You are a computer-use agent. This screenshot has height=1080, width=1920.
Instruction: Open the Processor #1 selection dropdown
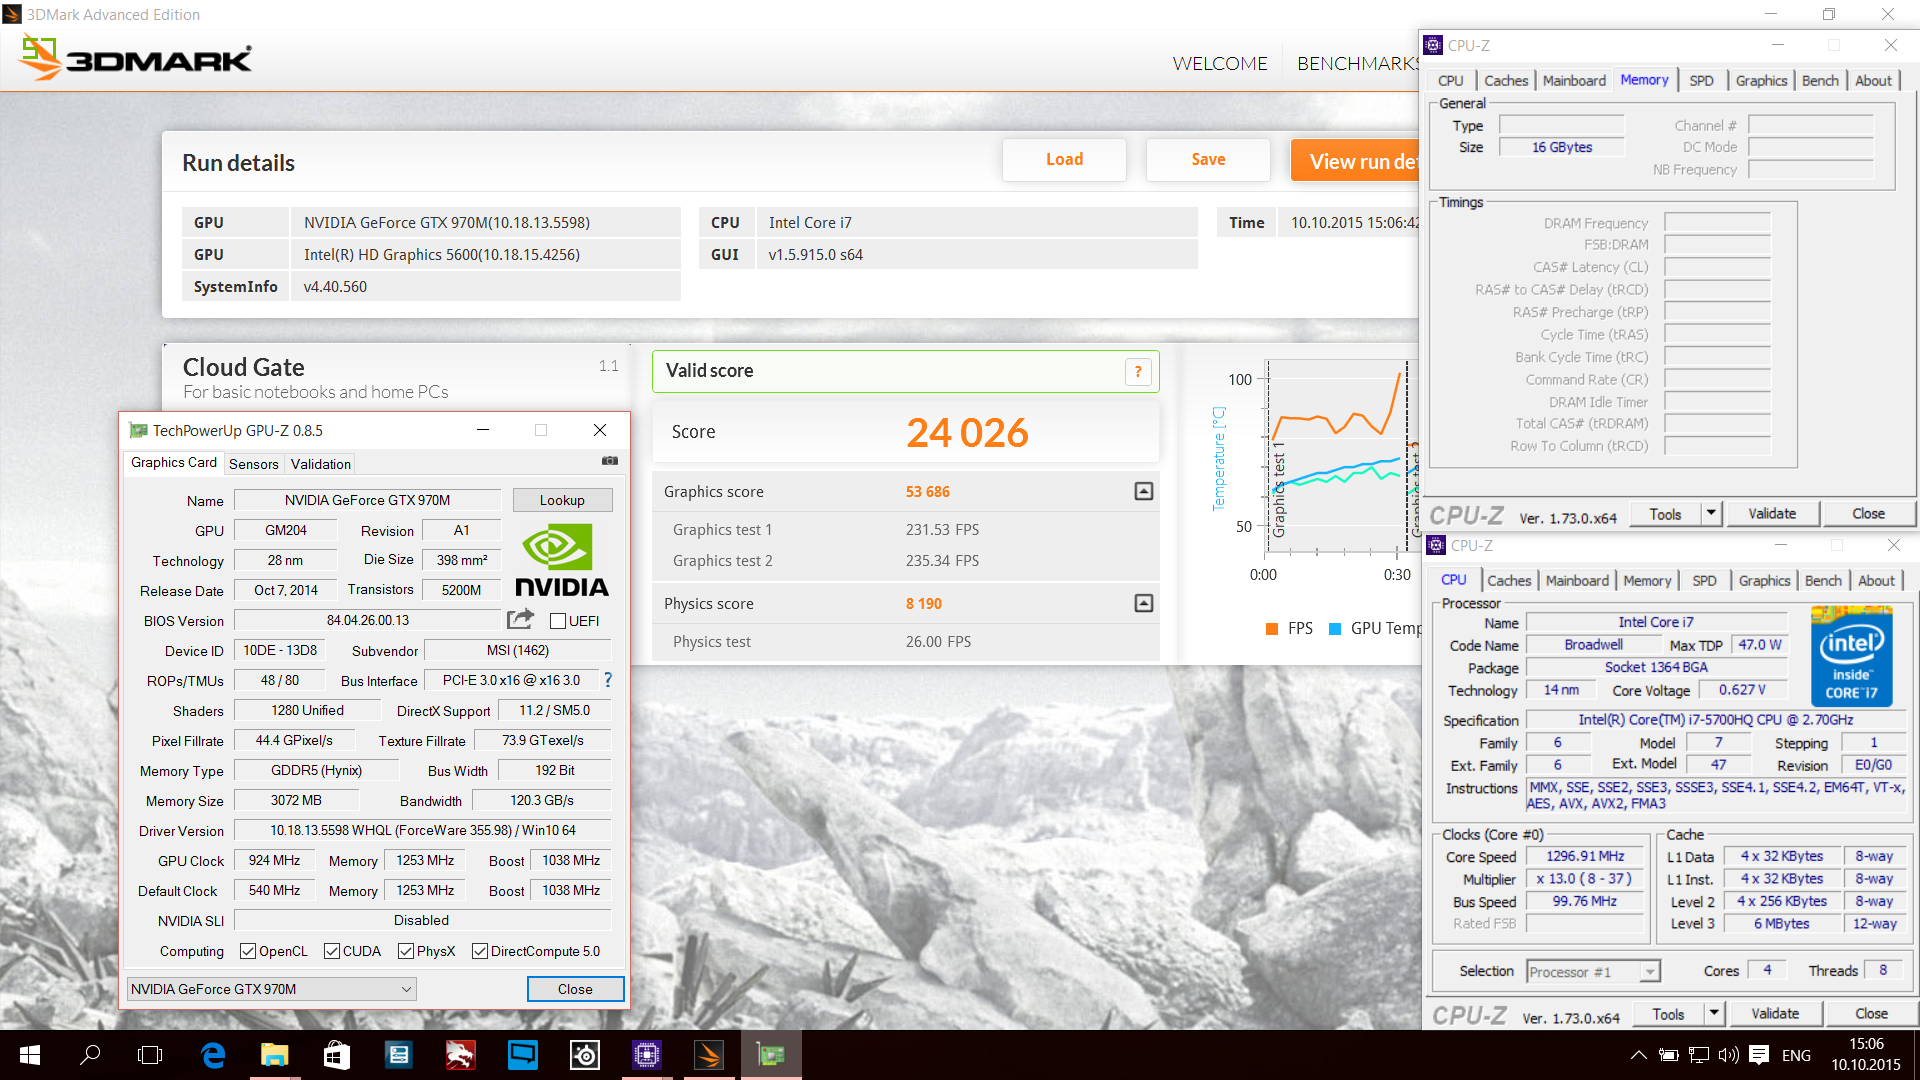tap(1594, 971)
